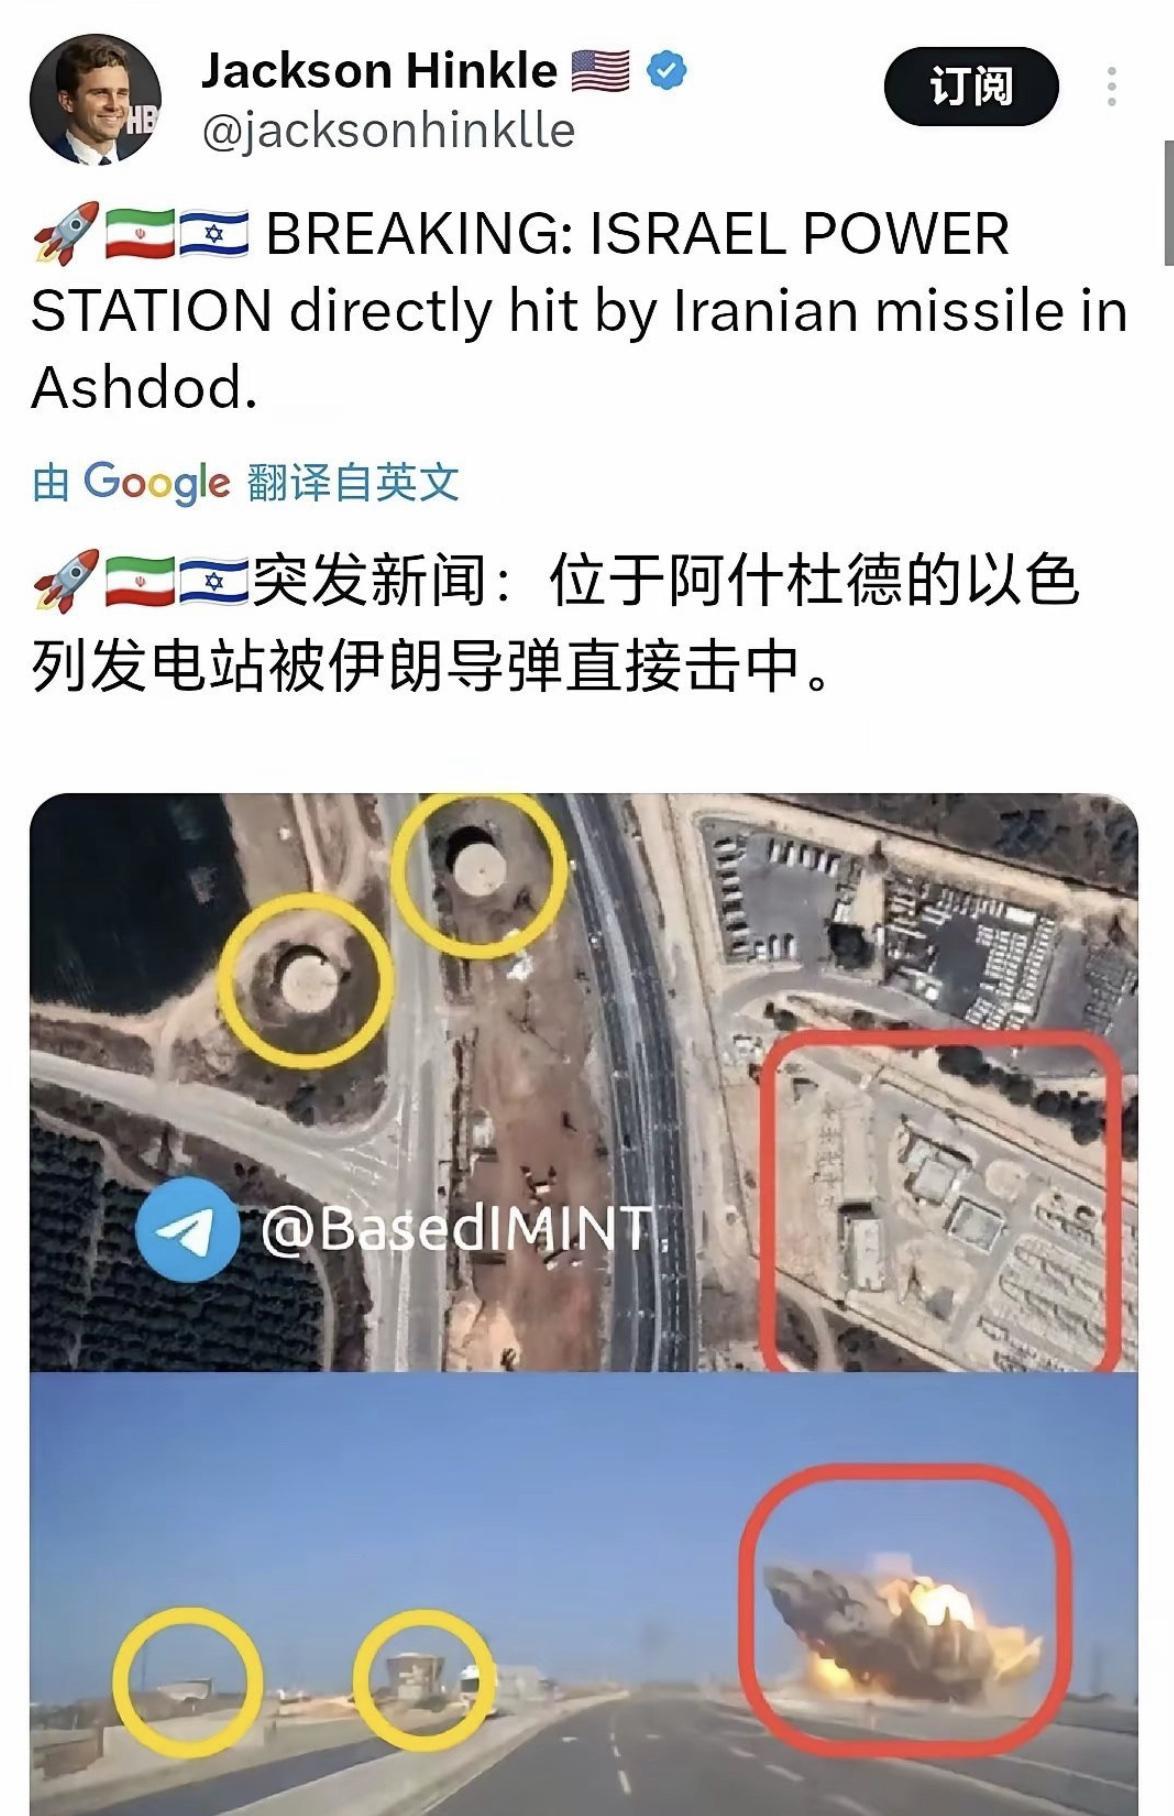1174x1816 pixels.
Task: Open Jackson Hinkle's profile avatar
Action: click(x=96, y=100)
